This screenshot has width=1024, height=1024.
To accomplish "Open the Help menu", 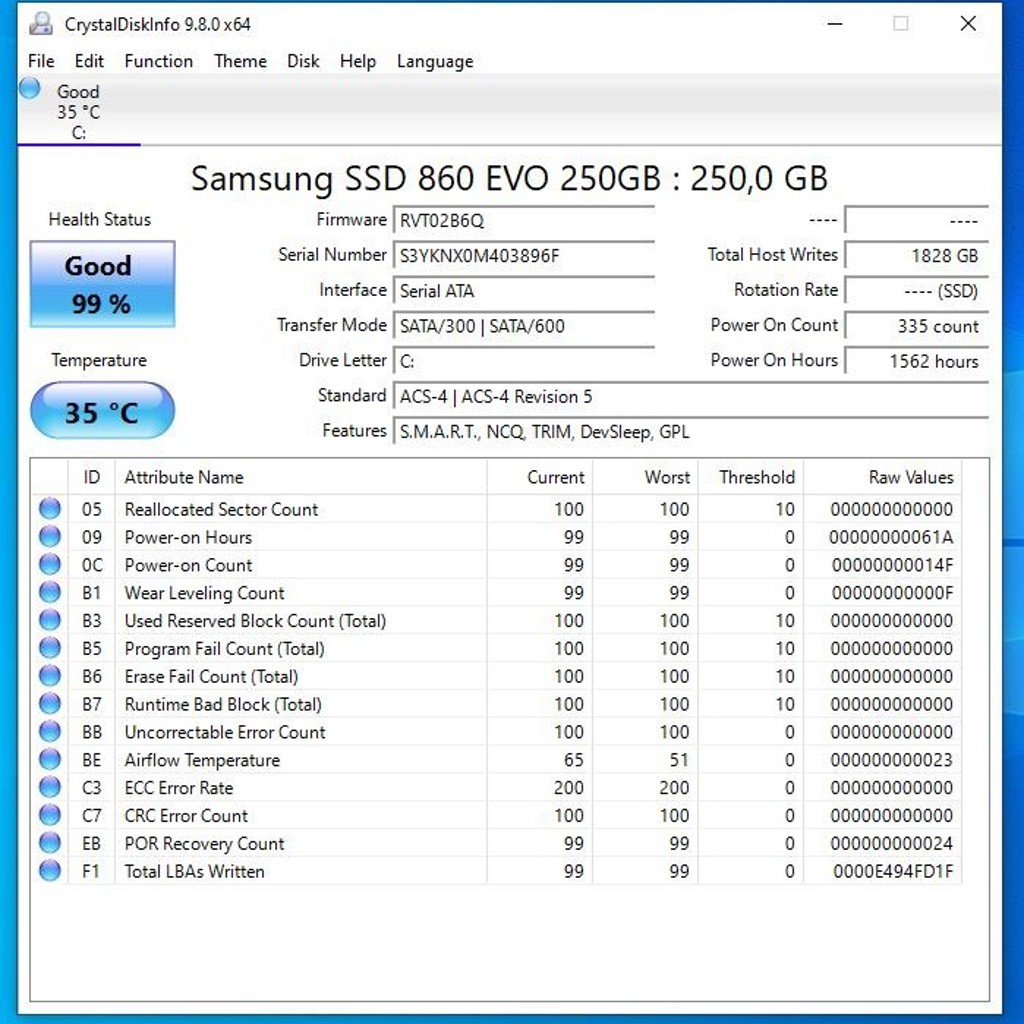I will [x=358, y=61].
